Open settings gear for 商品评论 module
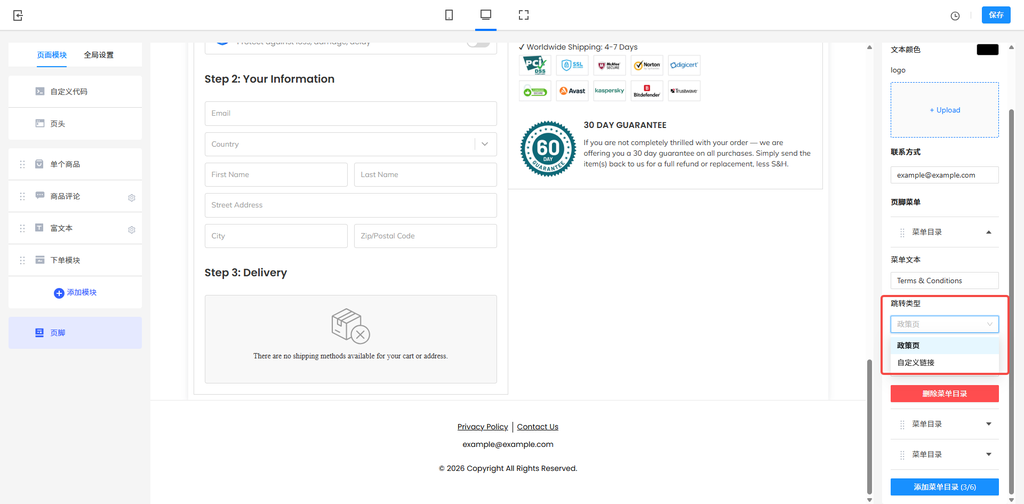The height and width of the screenshot is (504, 1024). [x=131, y=198]
